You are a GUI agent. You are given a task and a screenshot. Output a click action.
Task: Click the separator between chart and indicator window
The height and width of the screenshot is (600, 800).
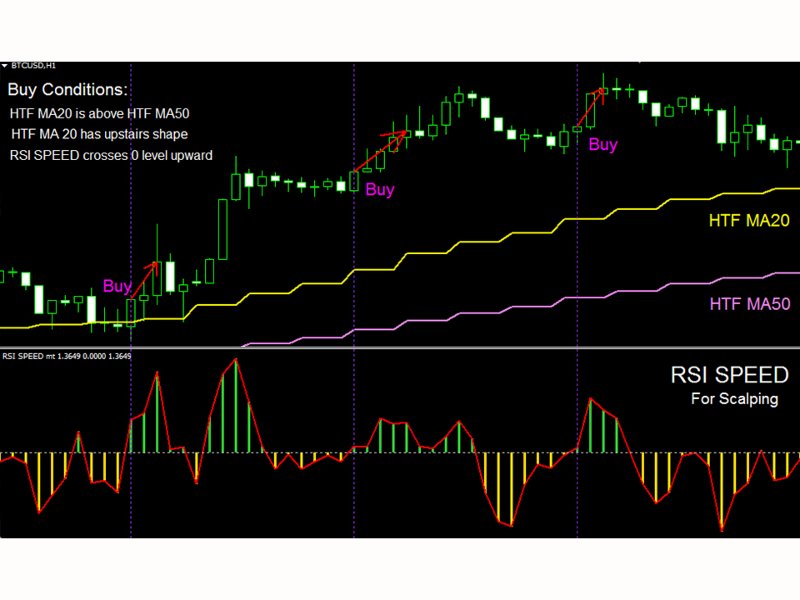400,348
